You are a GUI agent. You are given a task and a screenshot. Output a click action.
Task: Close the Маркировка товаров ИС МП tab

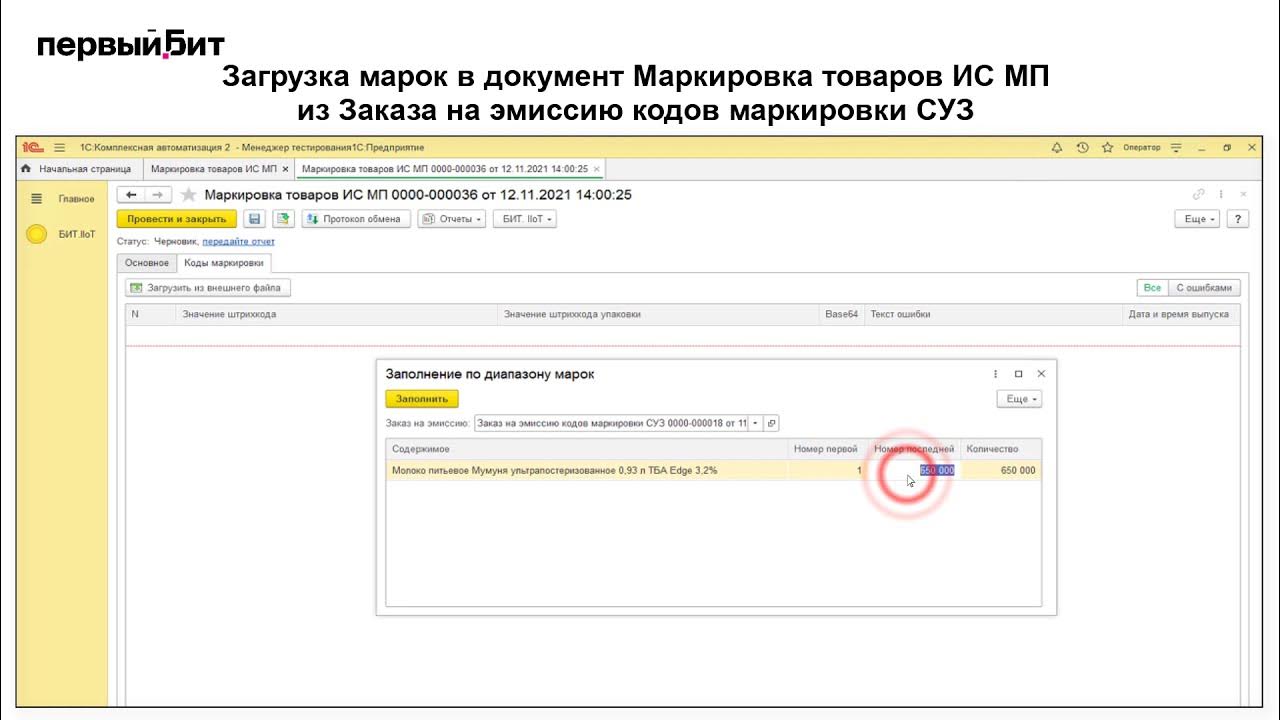click(x=285, y=169)
